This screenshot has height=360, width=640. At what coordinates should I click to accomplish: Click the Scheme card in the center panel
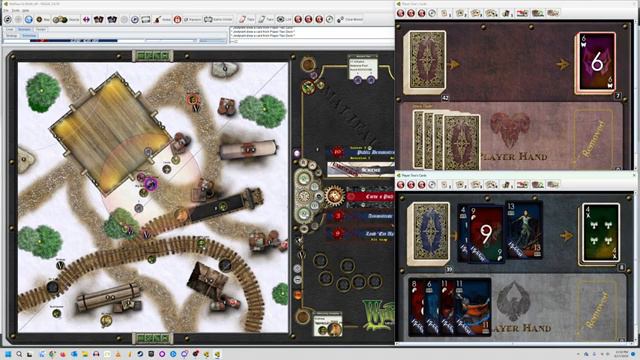pyautogui.click(x=361, y=169)
